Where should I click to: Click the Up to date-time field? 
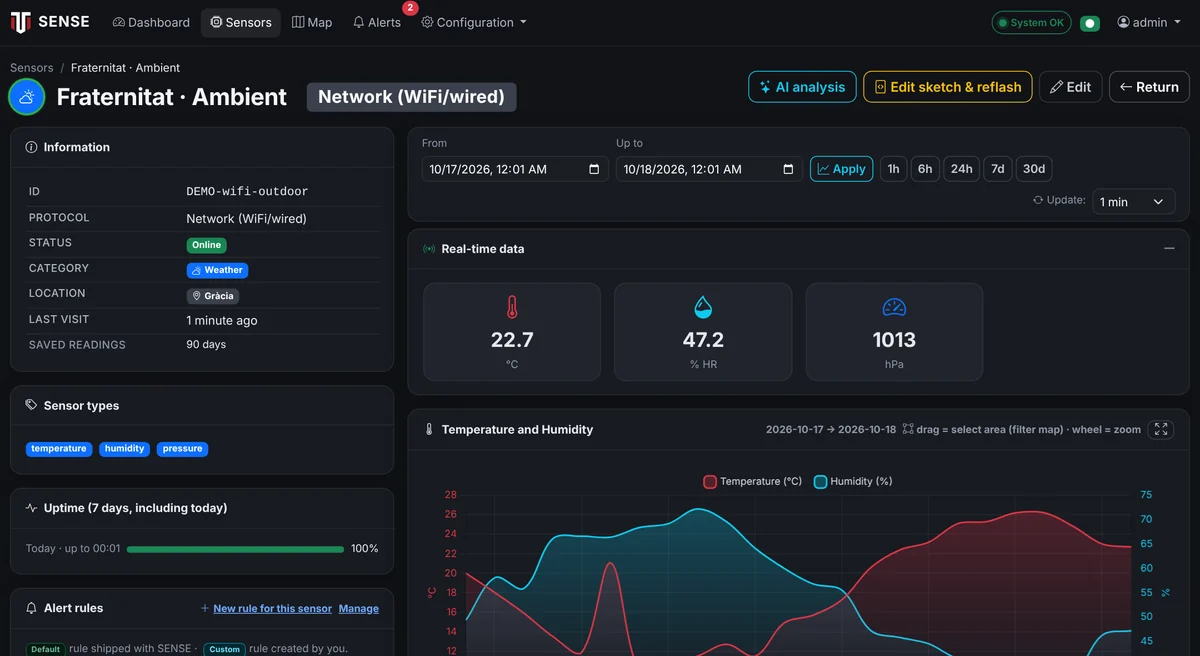click(x=709, y=169)
